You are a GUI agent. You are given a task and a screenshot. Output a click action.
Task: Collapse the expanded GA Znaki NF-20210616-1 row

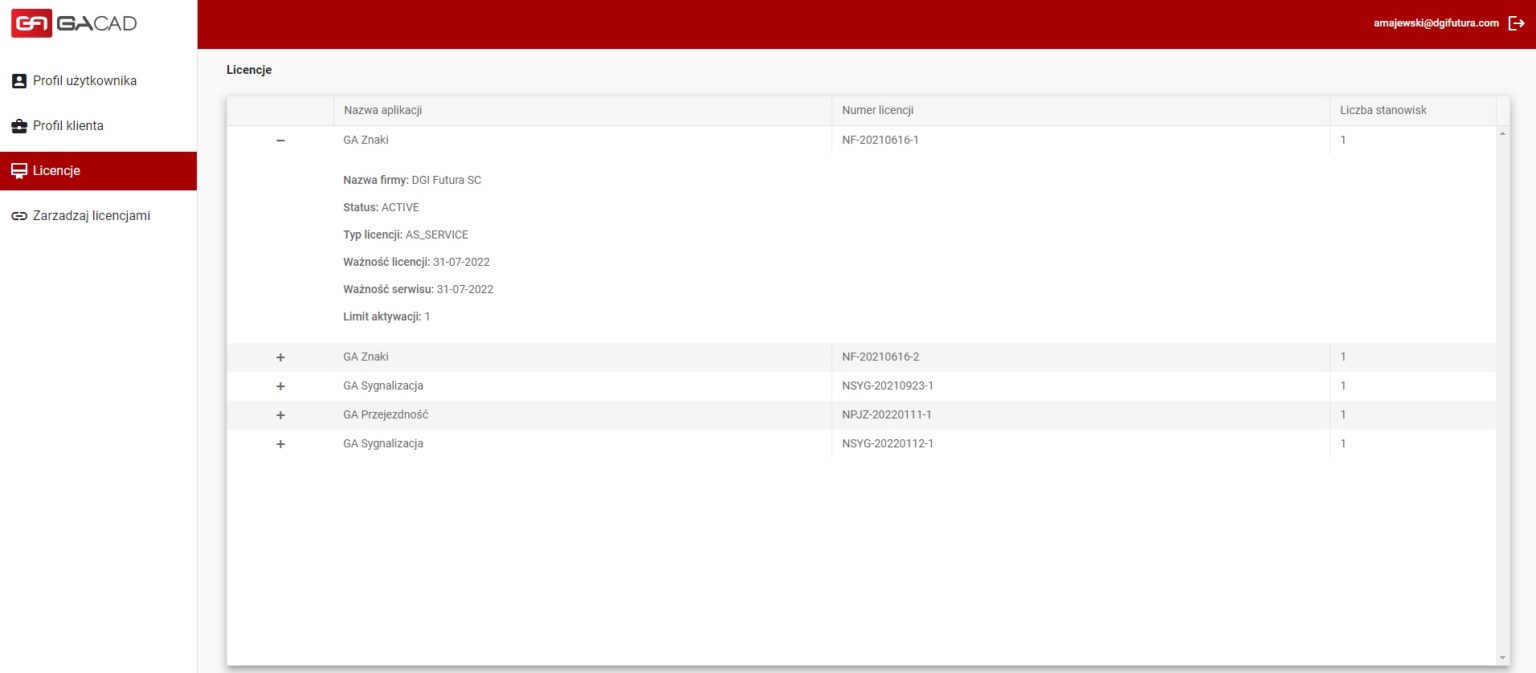(280, 141)
